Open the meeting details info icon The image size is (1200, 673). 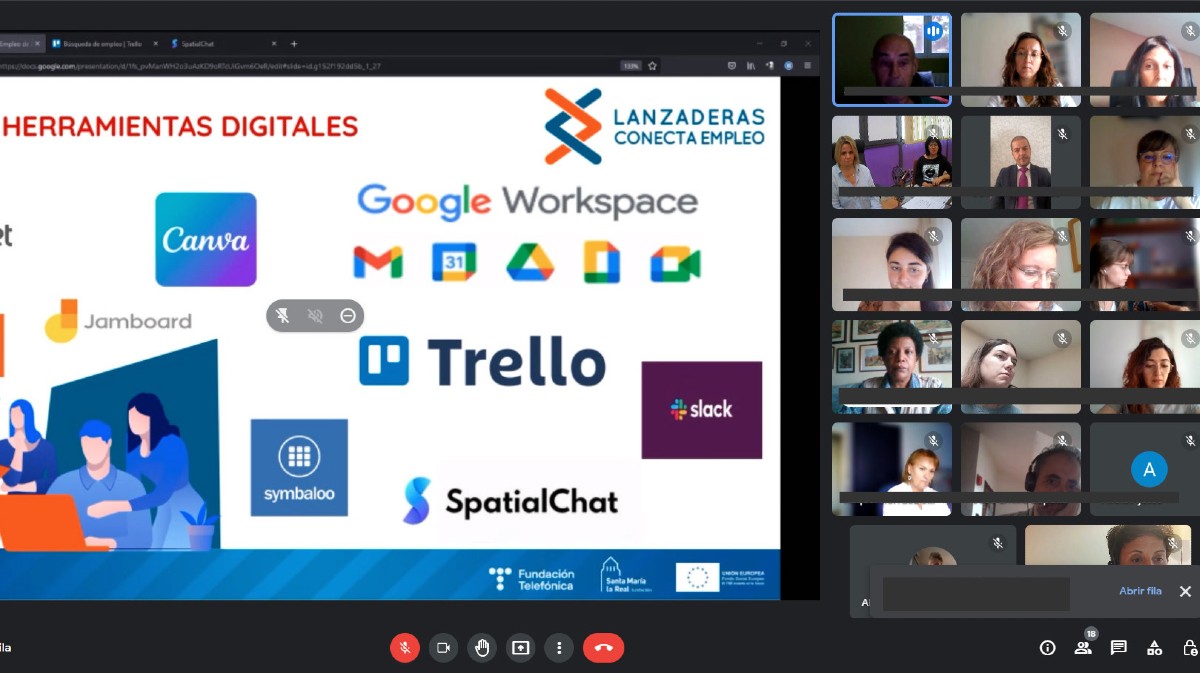(1047, 648)
